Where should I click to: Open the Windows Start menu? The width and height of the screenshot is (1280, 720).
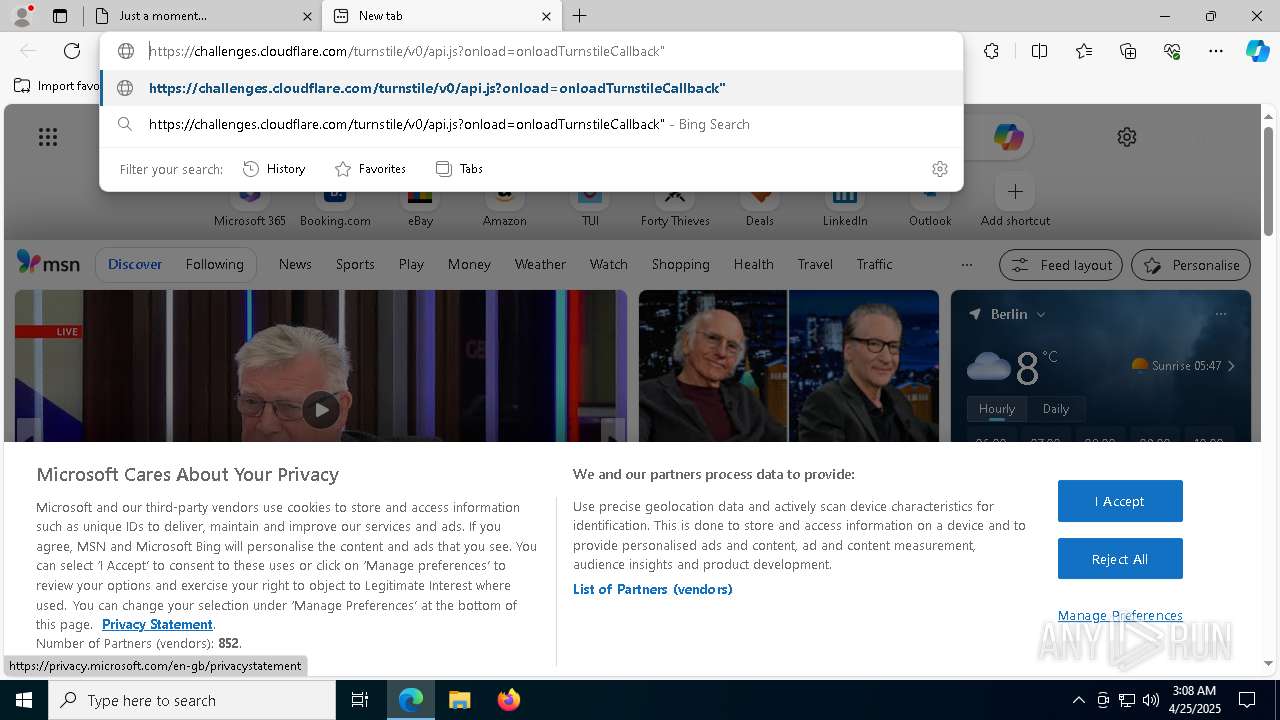(24, 700)
